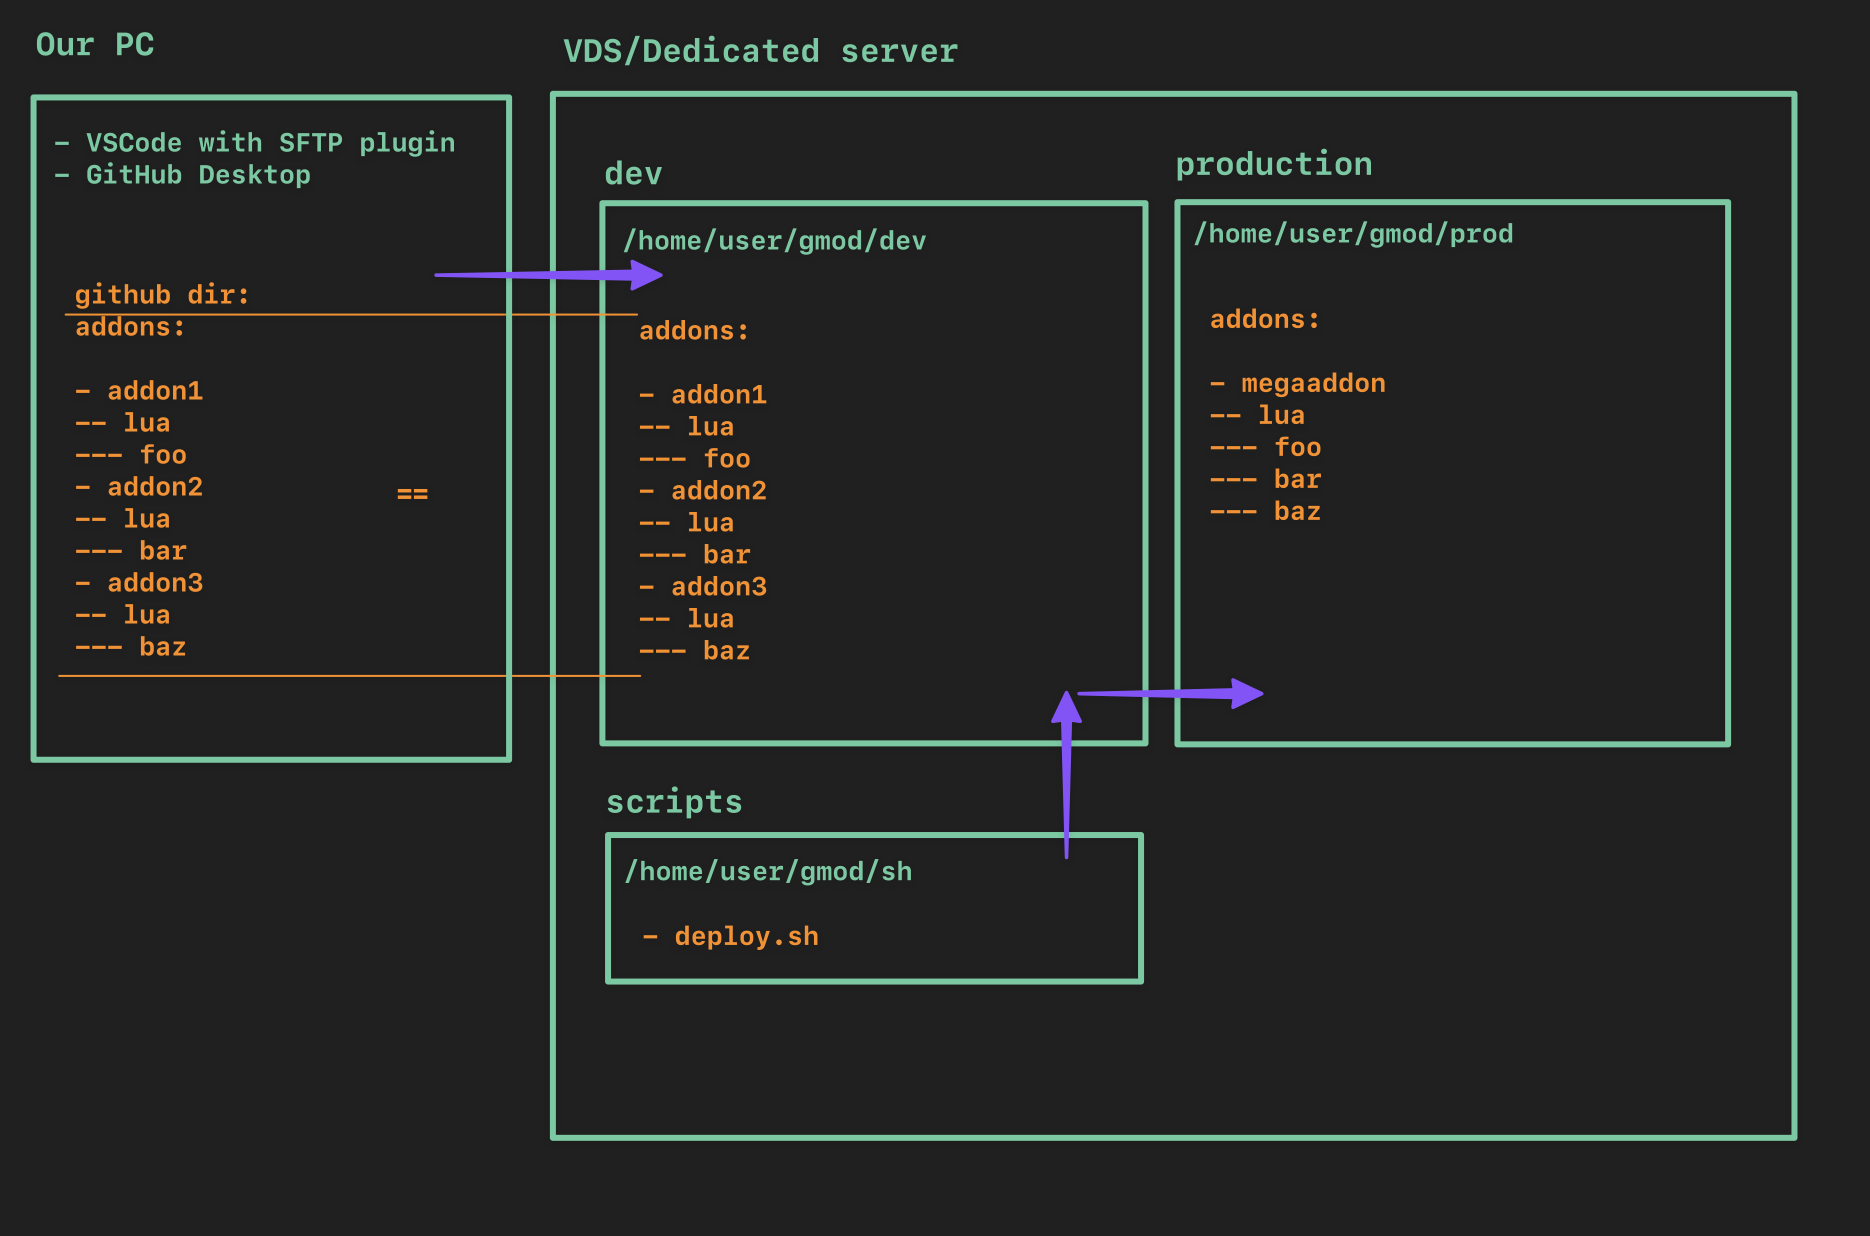Click the '==' symbol in Our PC box
Image resolution: width=1870 pixels, height=1236 pixels.
[x=412, y=494]
